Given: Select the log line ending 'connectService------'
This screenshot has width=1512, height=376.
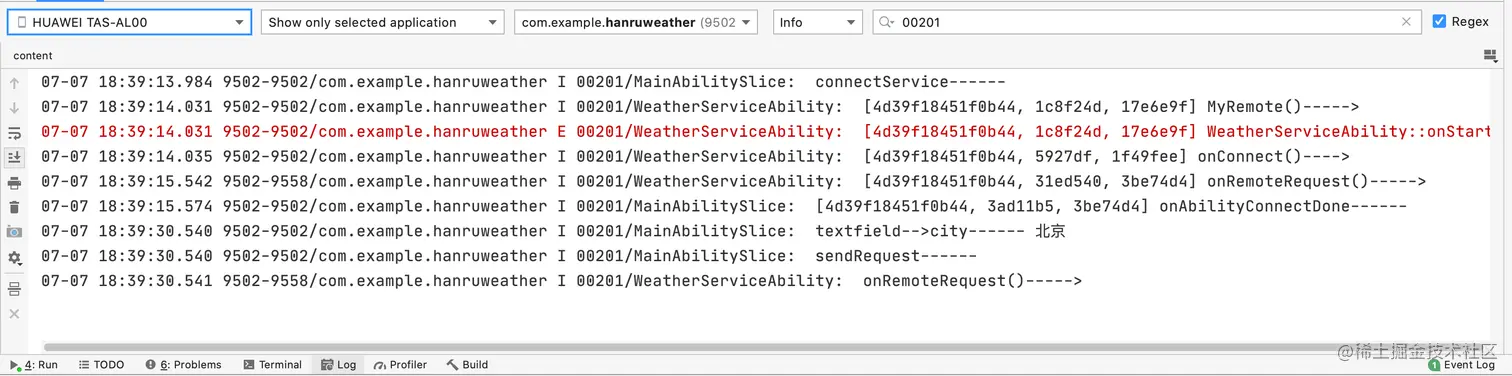Looking at the screenshot, I should (523, 83).
